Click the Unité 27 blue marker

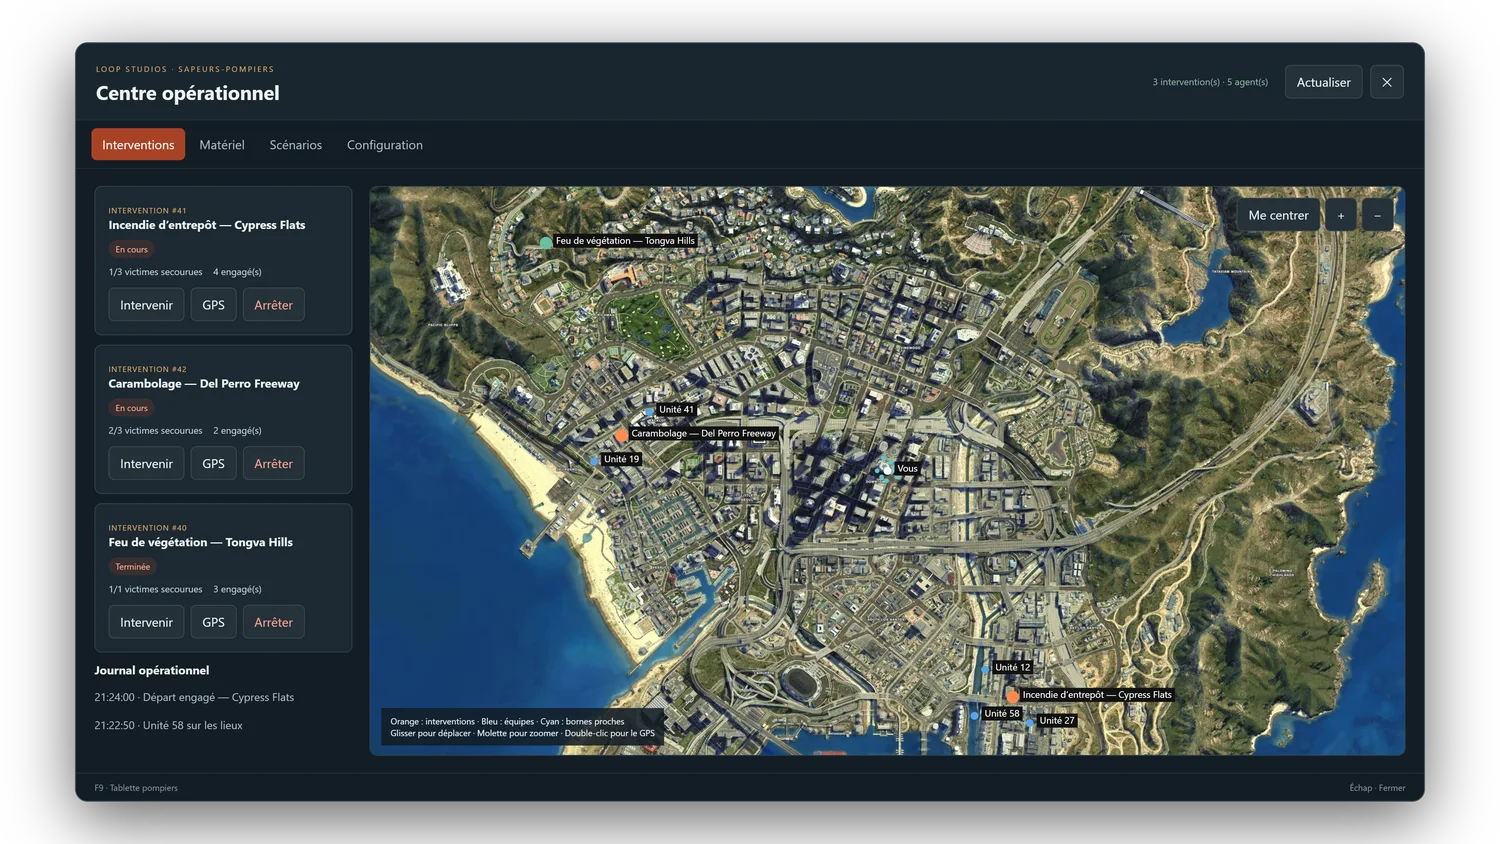pyautogui.click(x=1030, y=722)
